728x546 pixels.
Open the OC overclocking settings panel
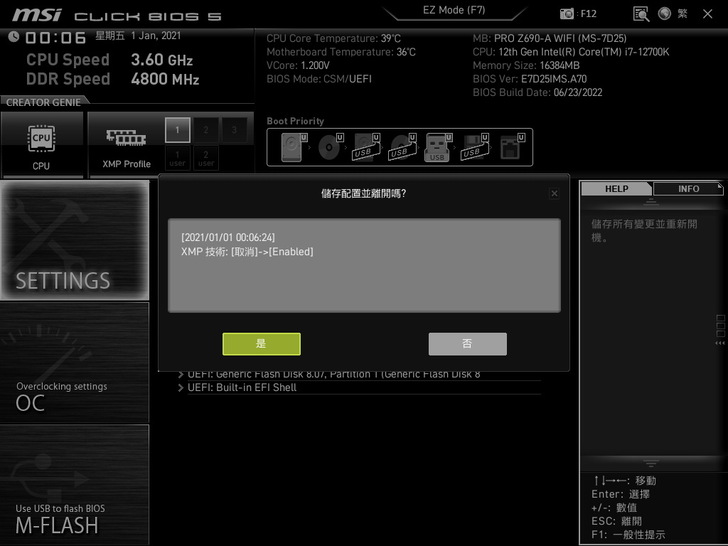click(x=74, y=363)
